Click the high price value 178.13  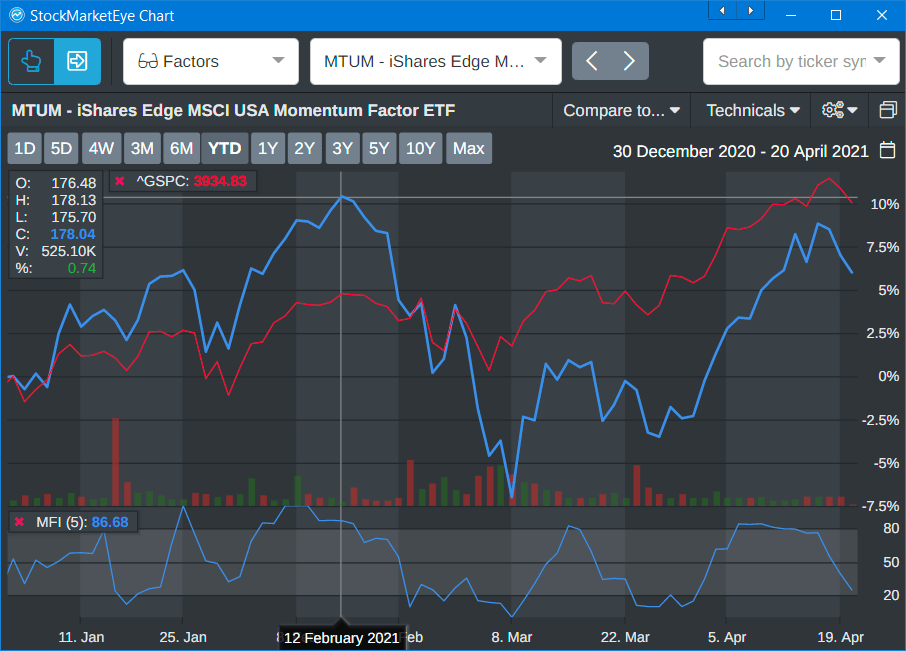pyautogui.click(x=73, y=200)
